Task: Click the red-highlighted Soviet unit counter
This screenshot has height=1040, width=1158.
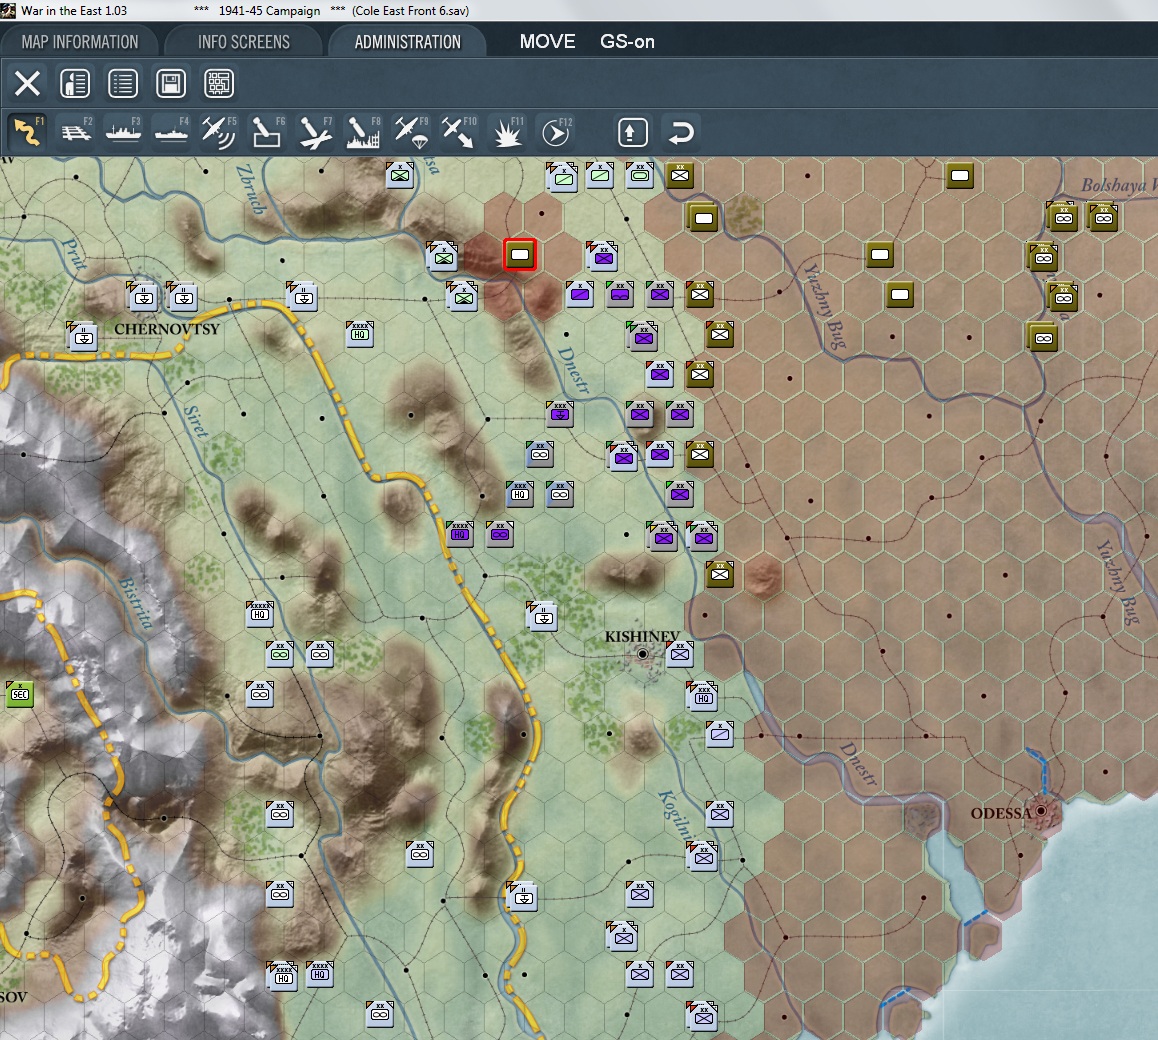Action: click(x=520, y=254)
